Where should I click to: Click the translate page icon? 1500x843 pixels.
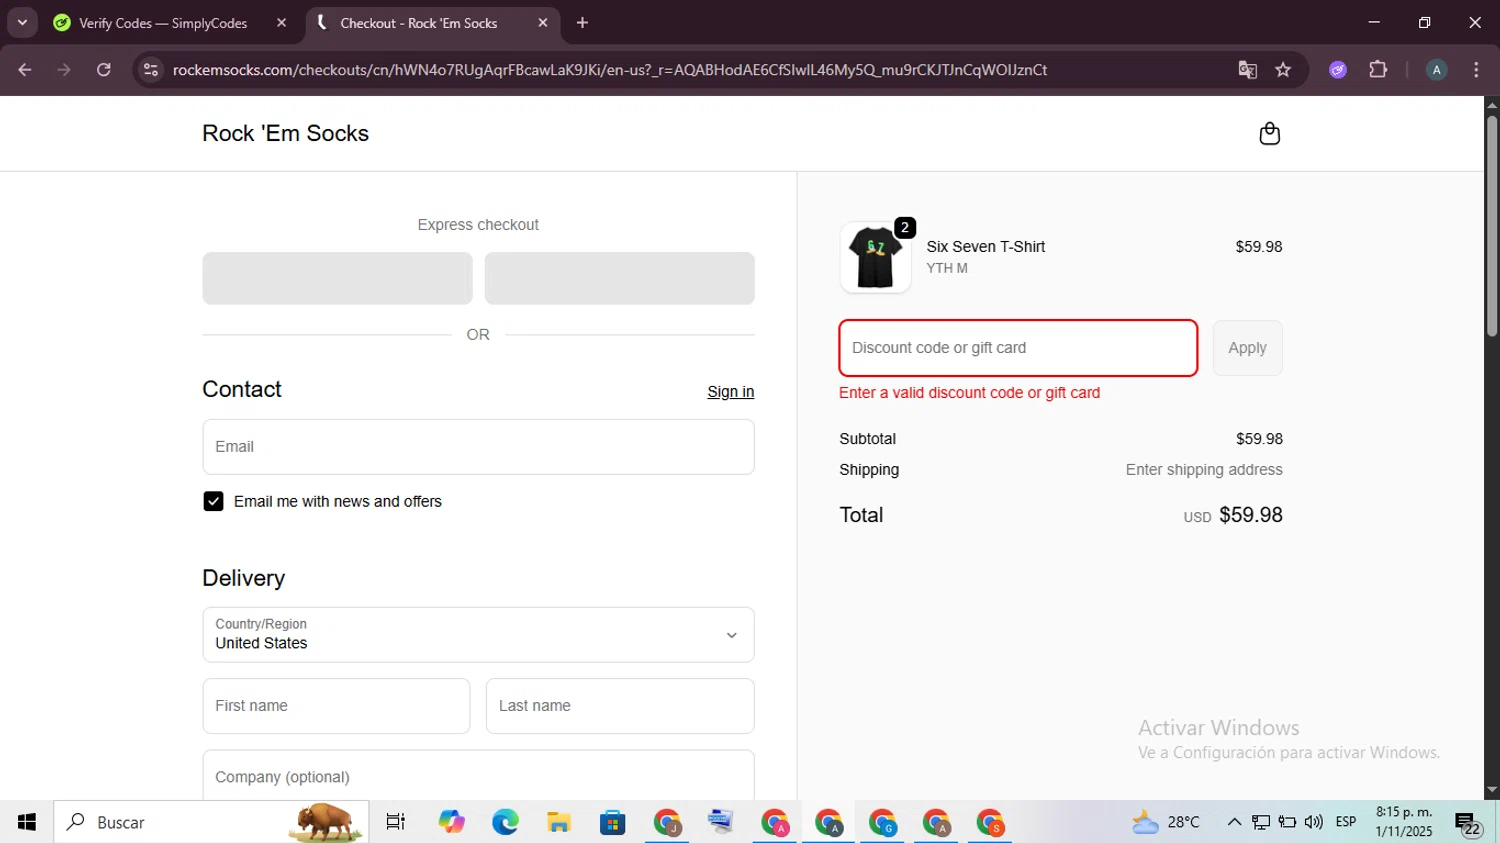coord(1247,70)
